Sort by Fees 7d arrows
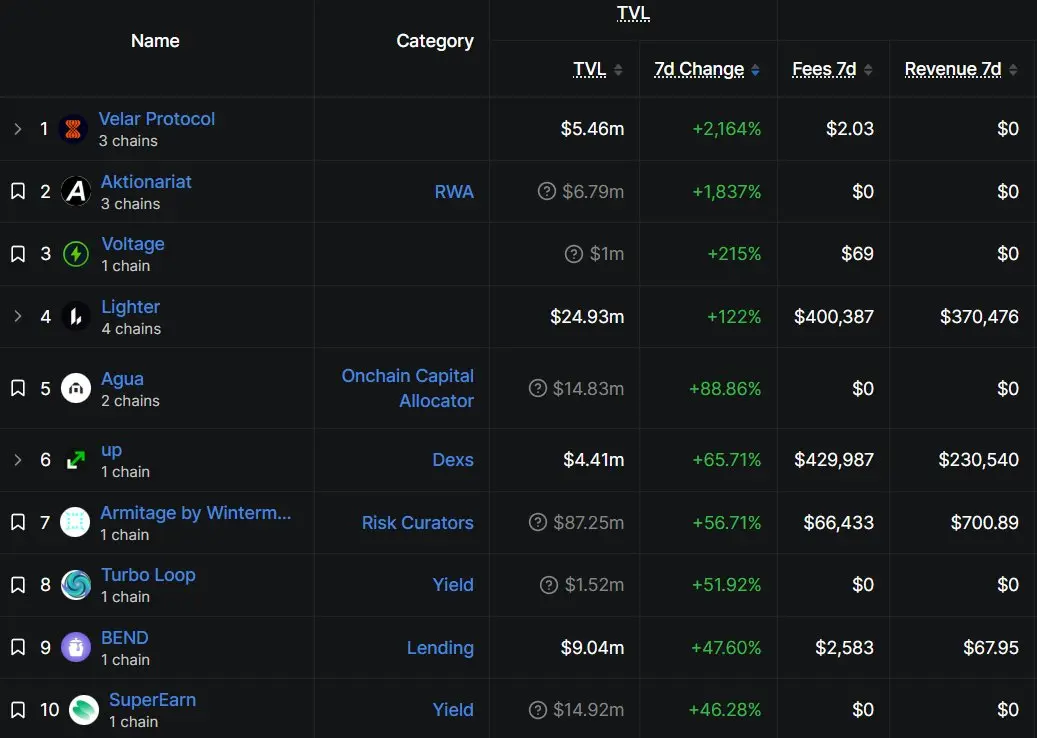Image resolution: width=1037 pixels, height=738 pixels. pyautogui.click(x=868, y=69)
